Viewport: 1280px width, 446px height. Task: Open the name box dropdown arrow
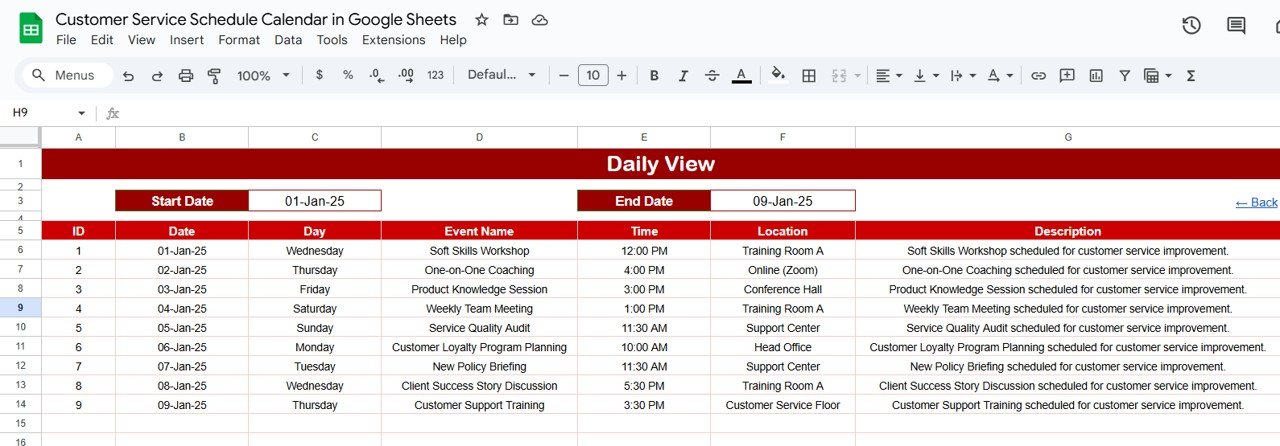82,113
